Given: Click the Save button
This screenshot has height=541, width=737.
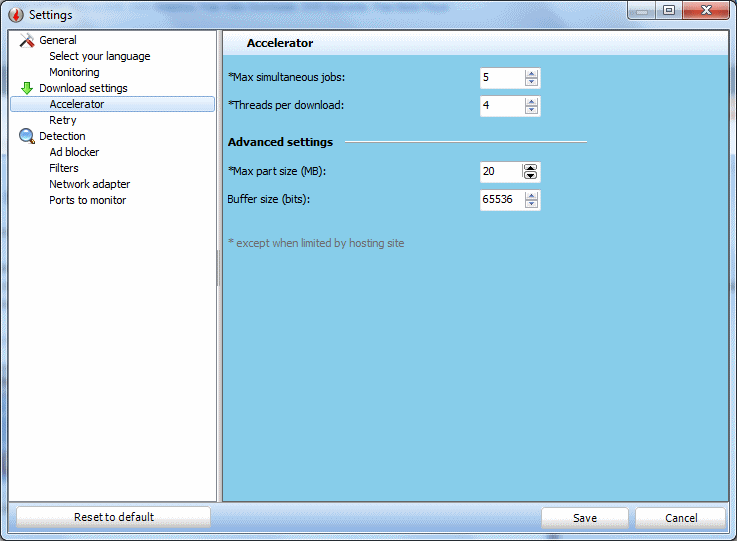Looking at the screenshot, I should (585, 518).
